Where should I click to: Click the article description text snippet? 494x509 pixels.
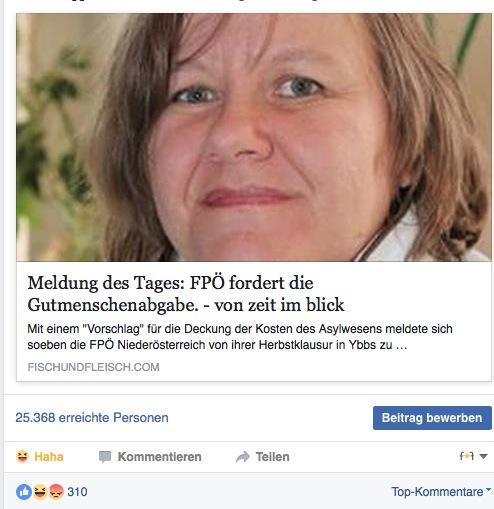(x=240, y=337)
